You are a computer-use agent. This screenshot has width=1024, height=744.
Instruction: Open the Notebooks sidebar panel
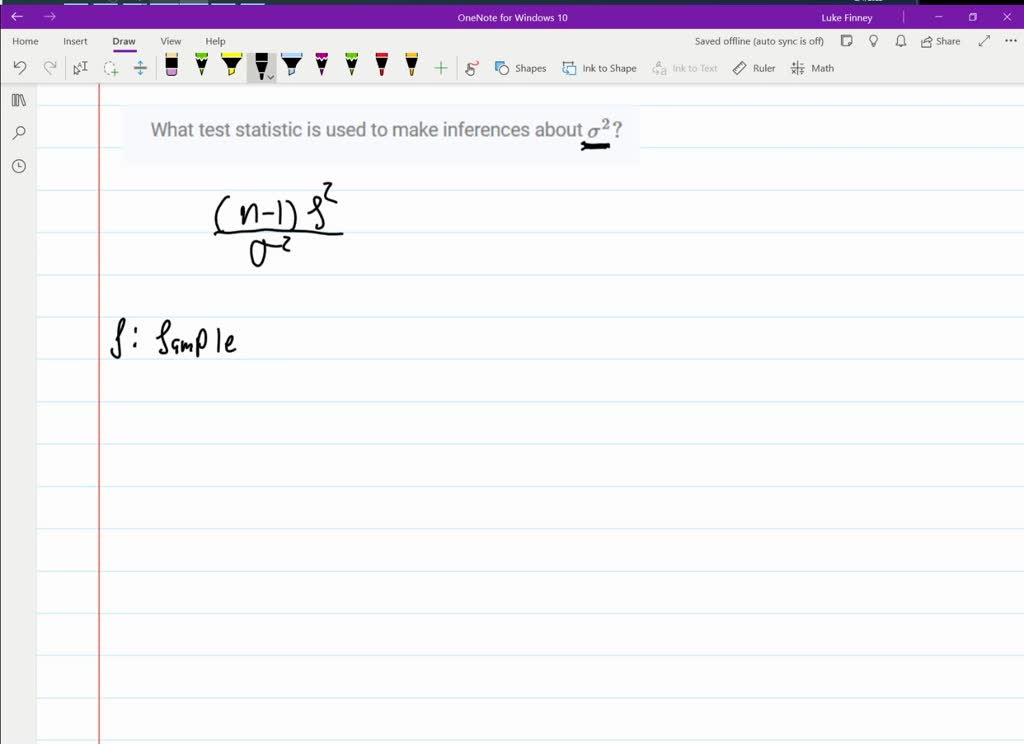point(18,100)
